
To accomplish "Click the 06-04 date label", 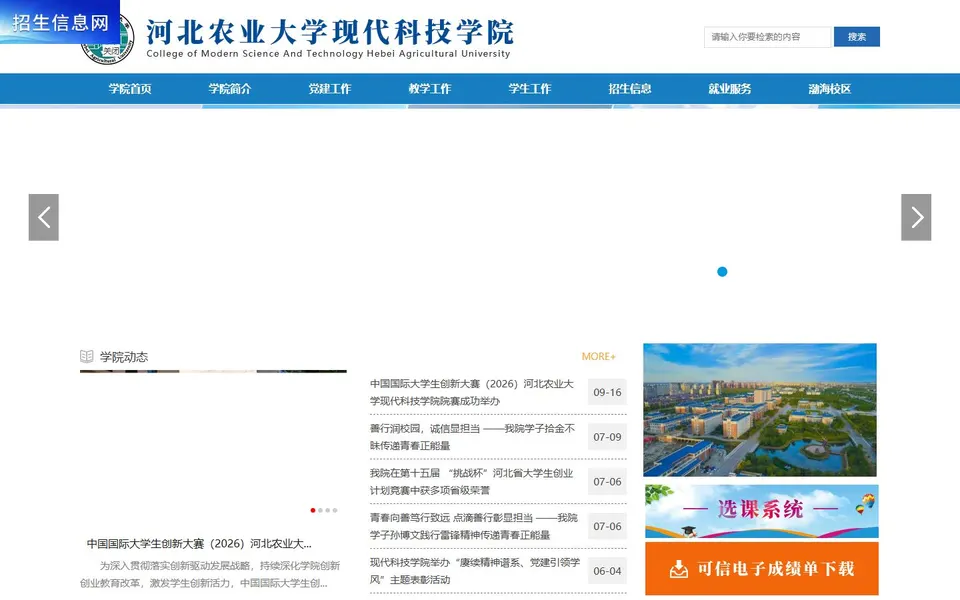I will pyautogui.click(x=607, y=571).
